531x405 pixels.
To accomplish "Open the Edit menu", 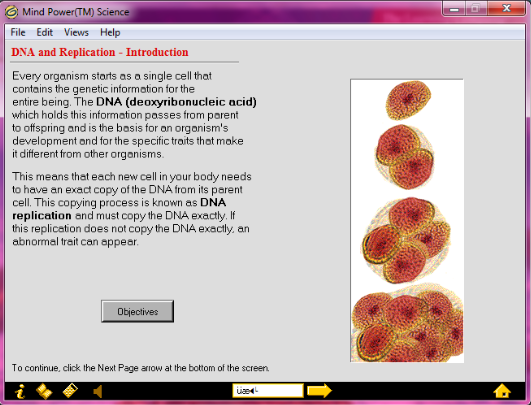I will click(44, 33).
